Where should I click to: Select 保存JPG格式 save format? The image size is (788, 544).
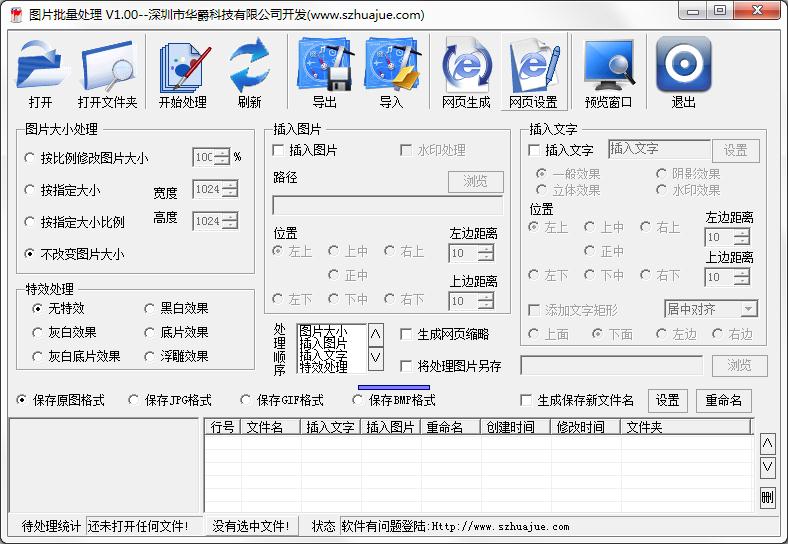(170, 400)
